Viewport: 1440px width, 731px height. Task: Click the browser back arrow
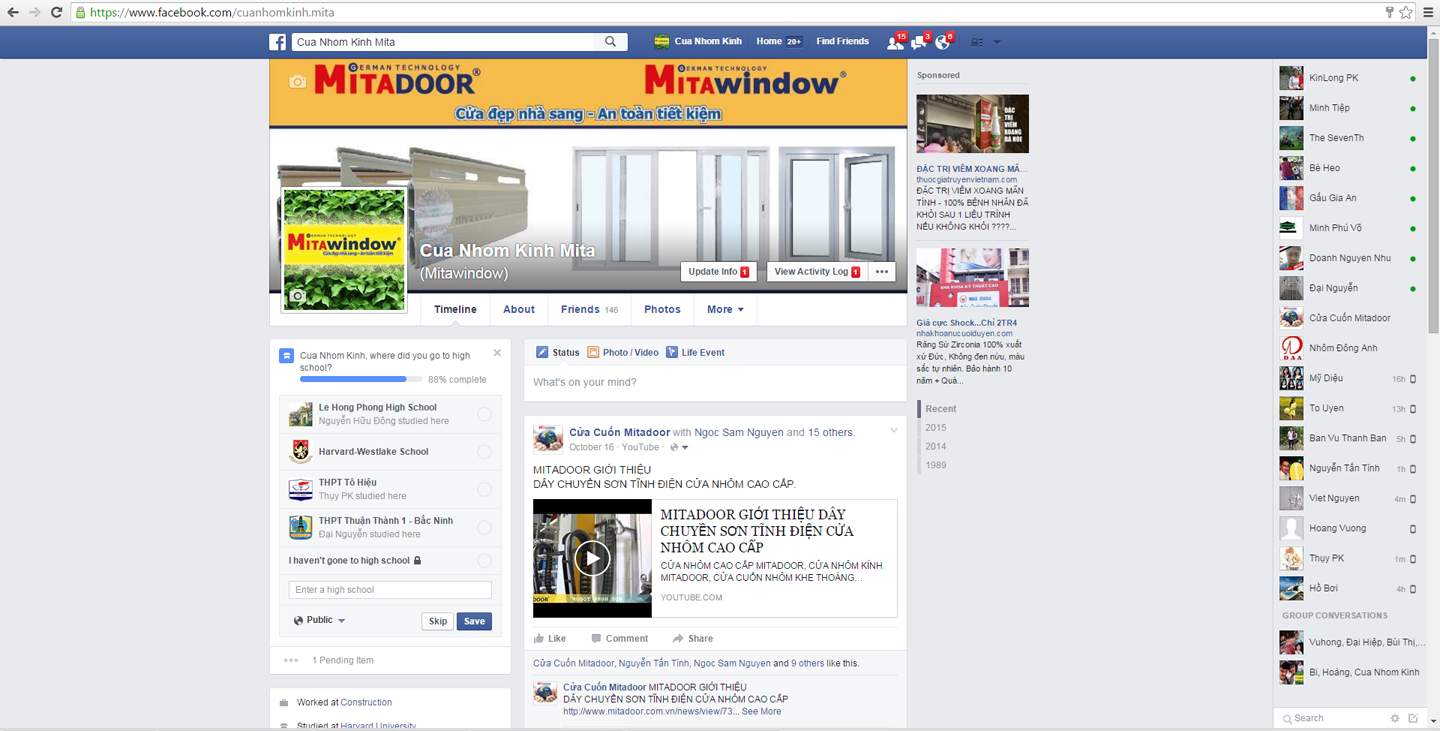coord(13,12)
